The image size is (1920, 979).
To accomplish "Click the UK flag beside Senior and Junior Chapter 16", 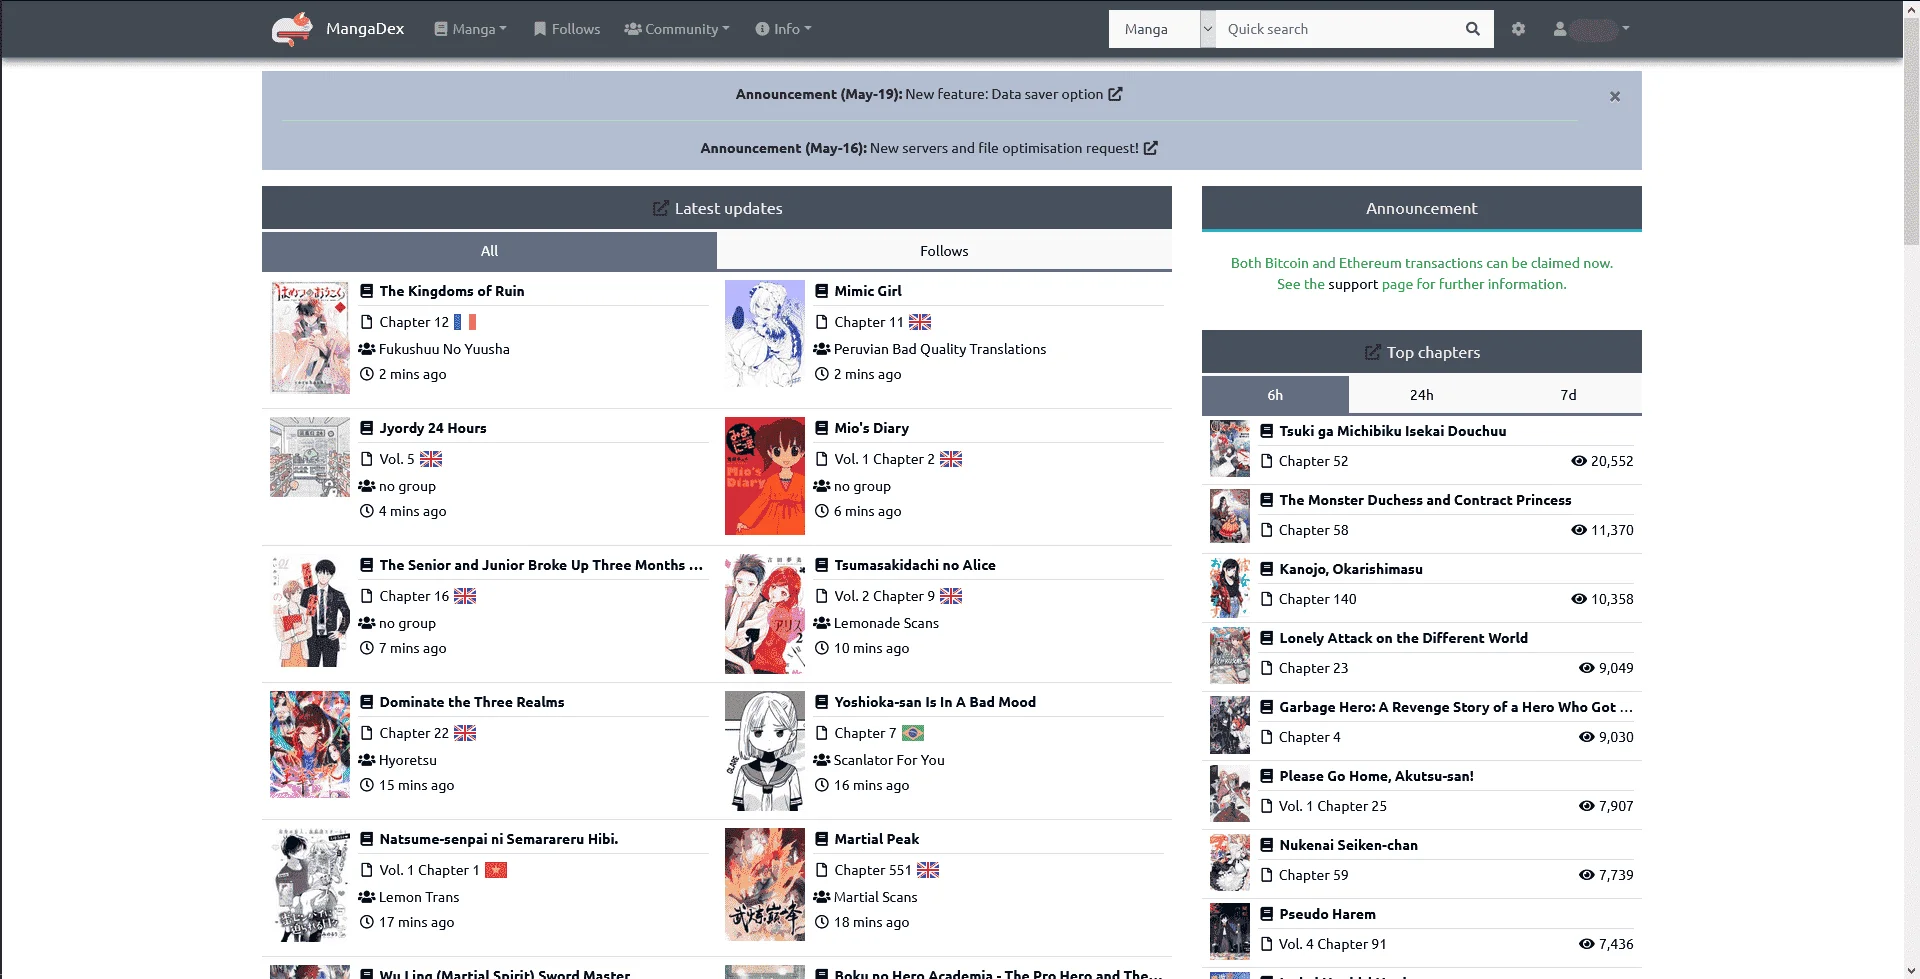I will pos(465,596).
